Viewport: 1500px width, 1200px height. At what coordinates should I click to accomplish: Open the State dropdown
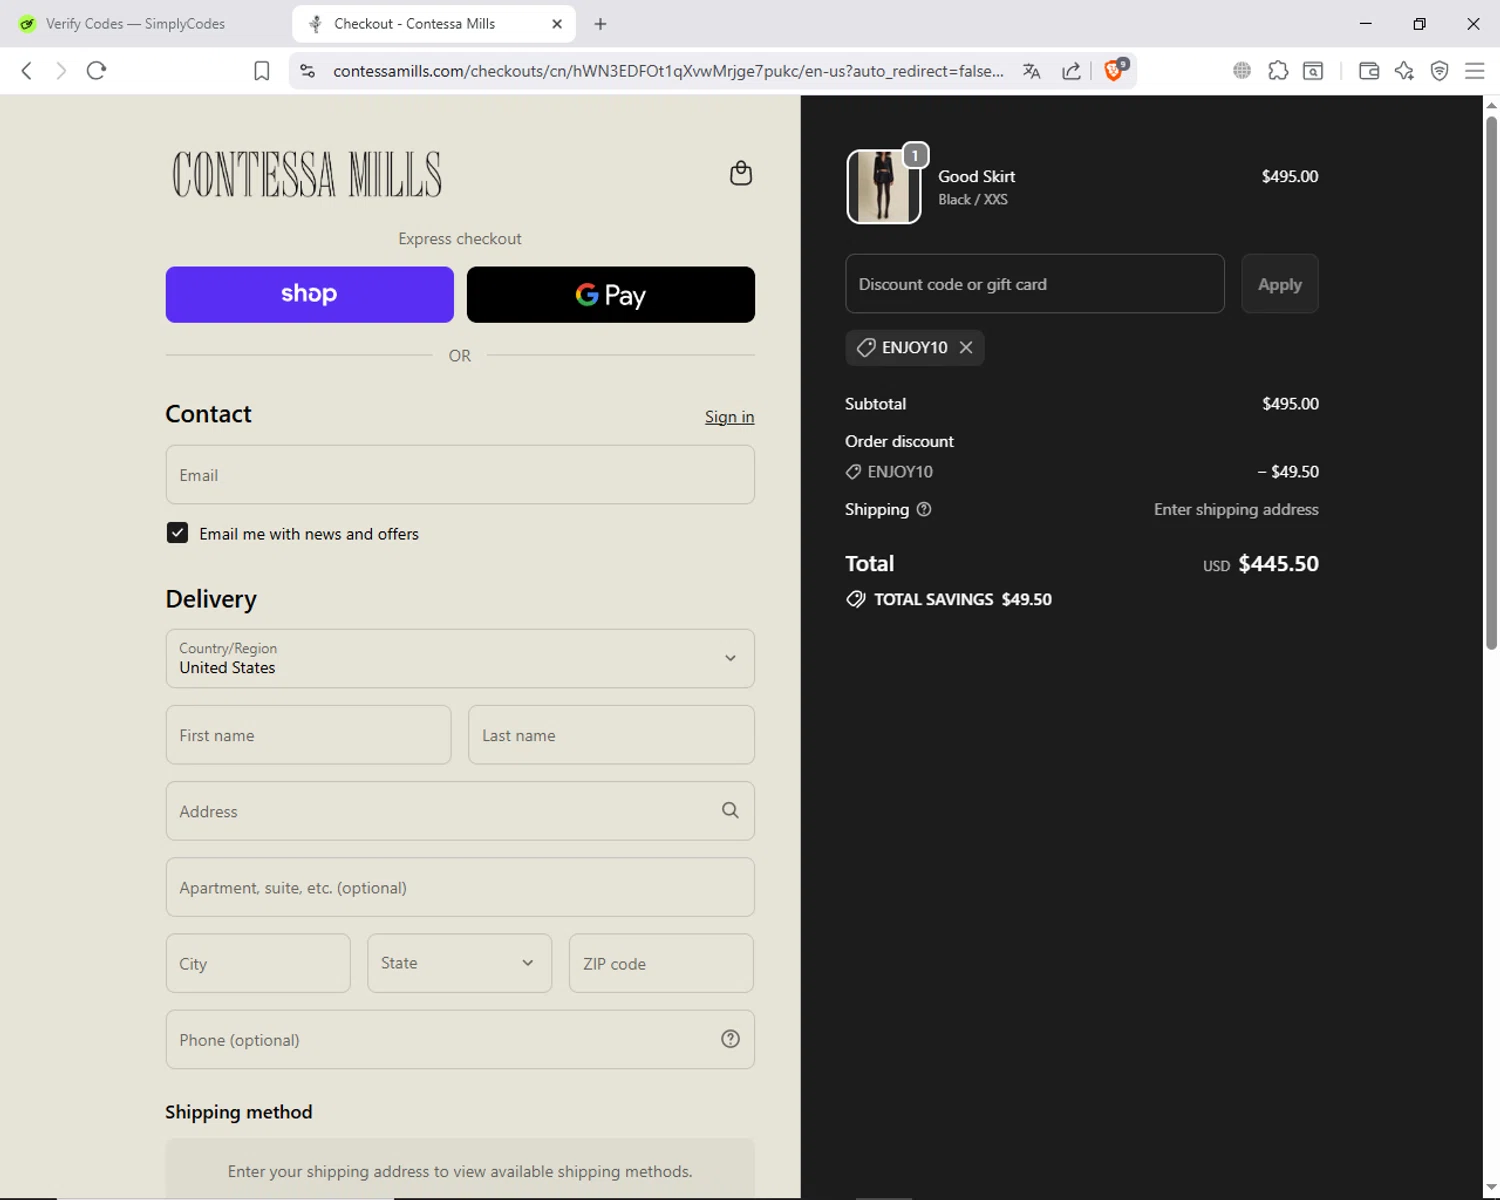click(459, 963)
